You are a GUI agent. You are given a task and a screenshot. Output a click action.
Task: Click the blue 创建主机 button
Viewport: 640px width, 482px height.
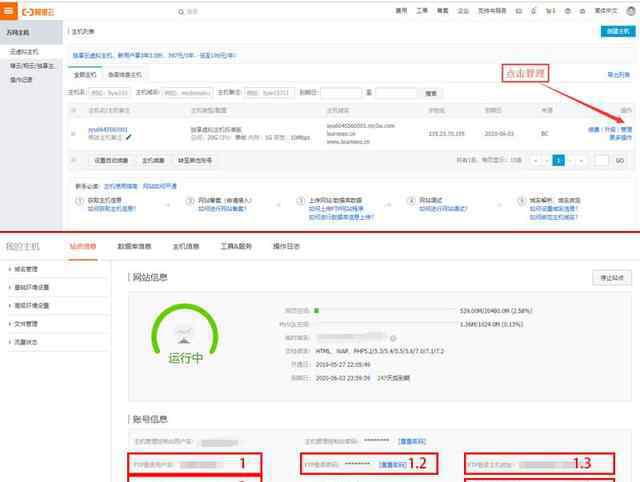tap(617, 31)
